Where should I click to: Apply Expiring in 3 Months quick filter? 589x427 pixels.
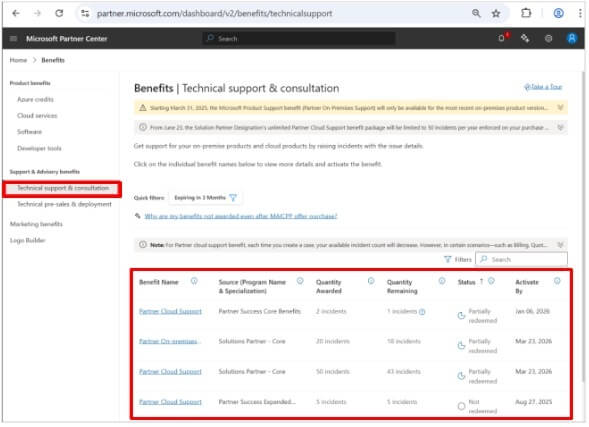point(205,198)
